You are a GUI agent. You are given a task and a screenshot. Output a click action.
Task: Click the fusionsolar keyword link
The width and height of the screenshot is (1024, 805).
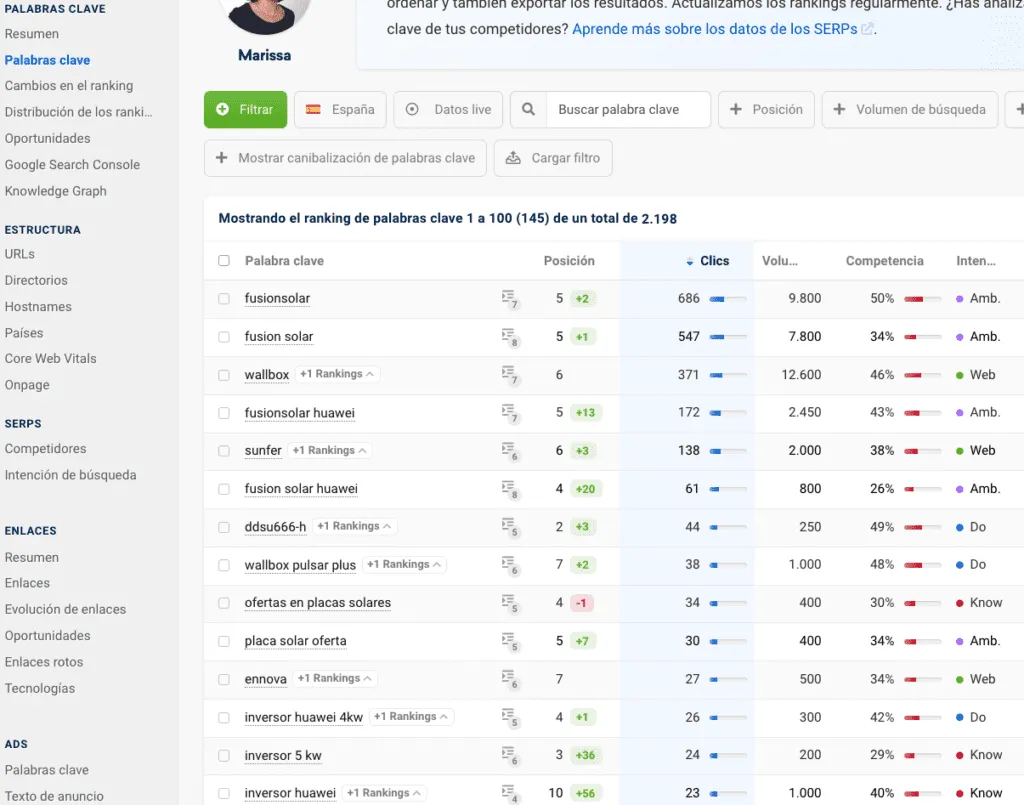pos(277,298)
